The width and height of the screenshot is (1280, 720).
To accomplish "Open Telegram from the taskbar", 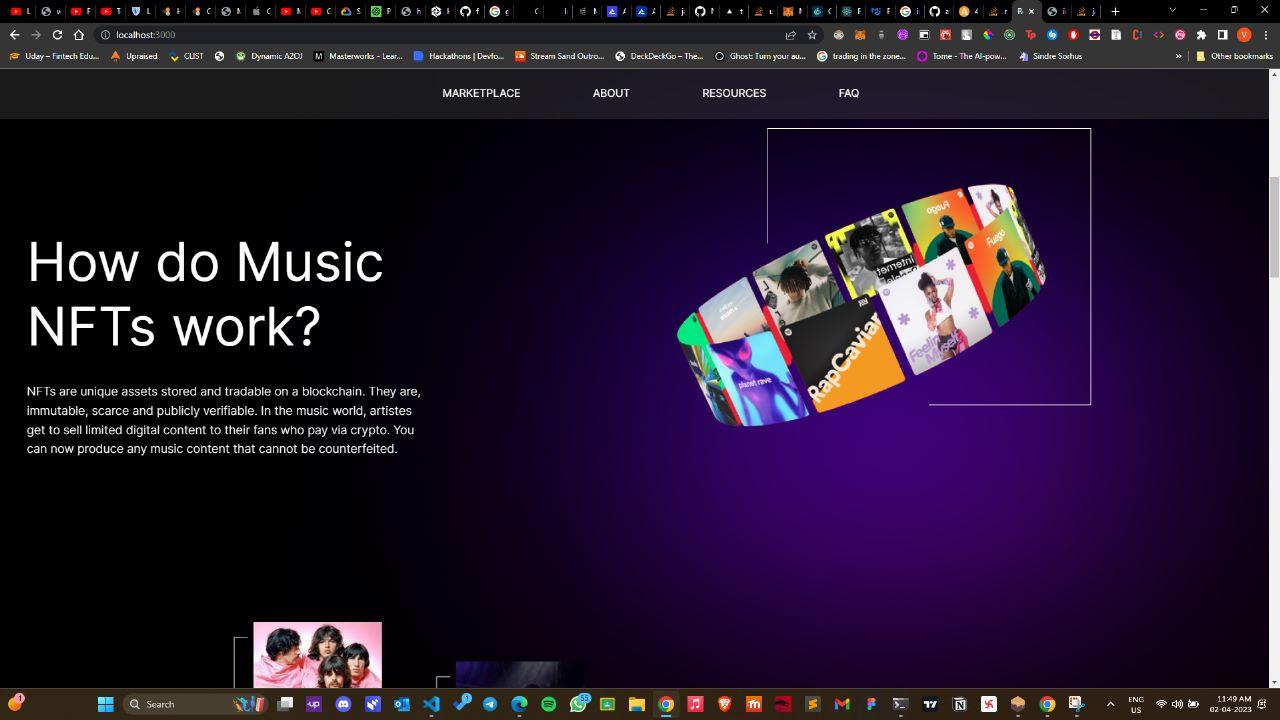I will (x=490, y=704).
